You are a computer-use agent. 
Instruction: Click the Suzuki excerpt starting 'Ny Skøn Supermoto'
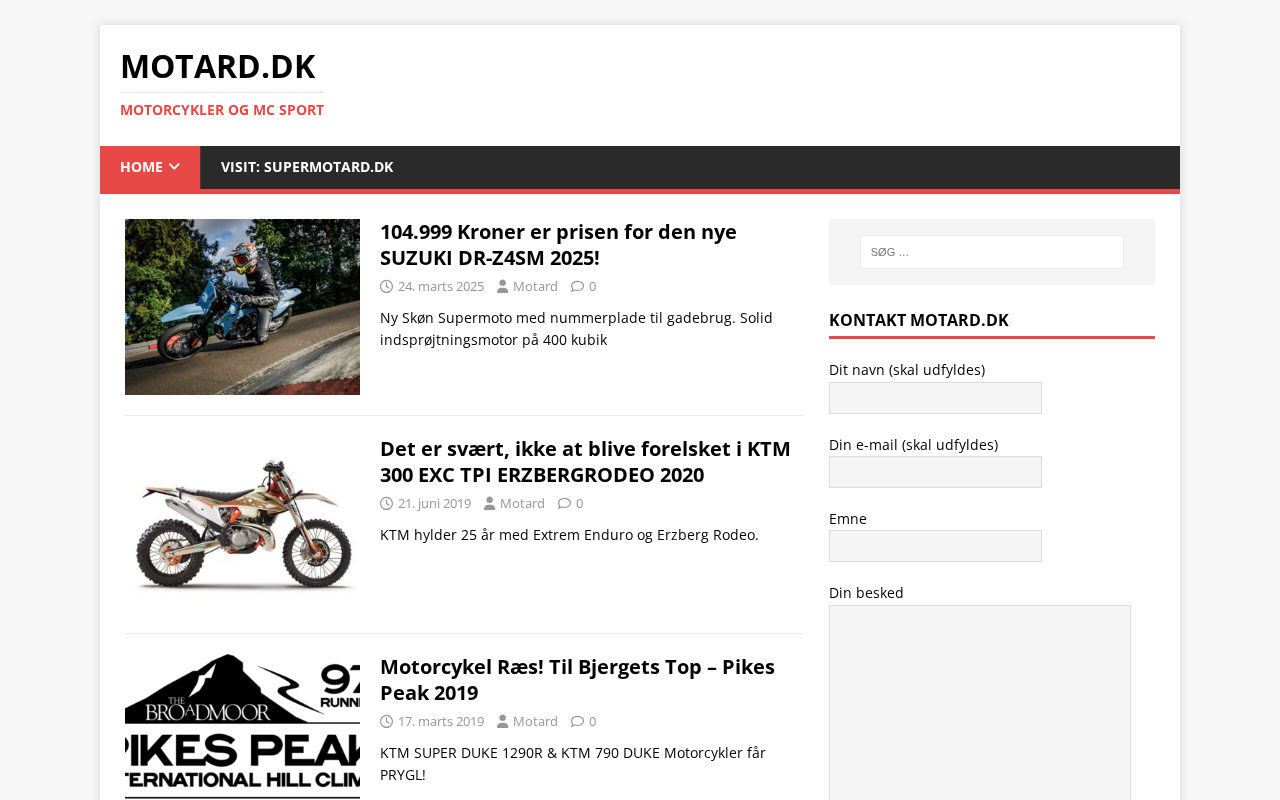pos(576,329)
